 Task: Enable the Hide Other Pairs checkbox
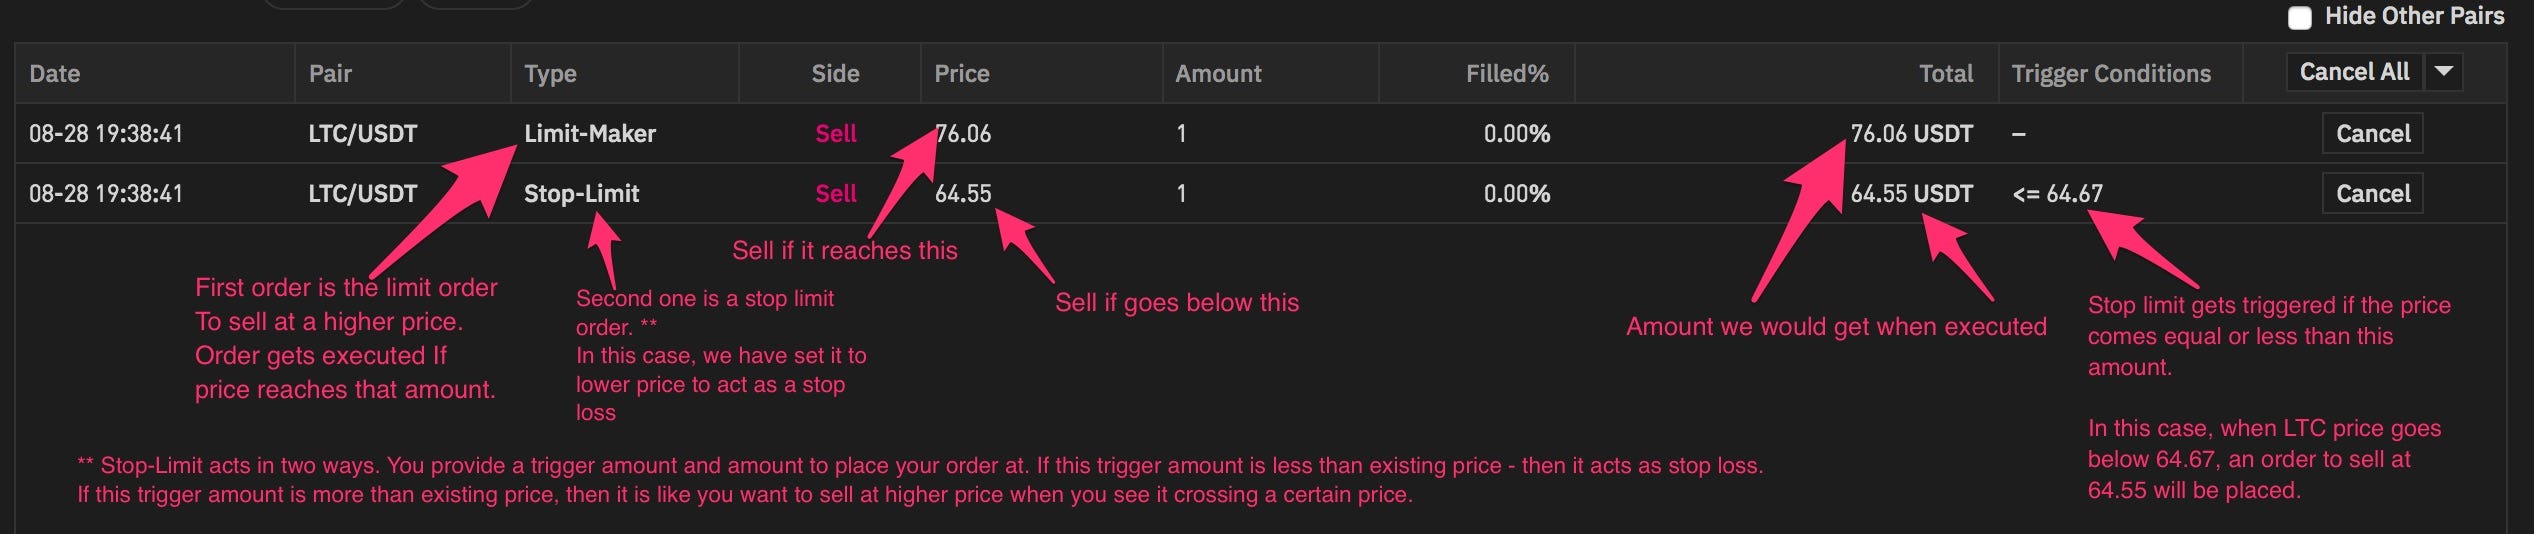tap(2300, 17)
